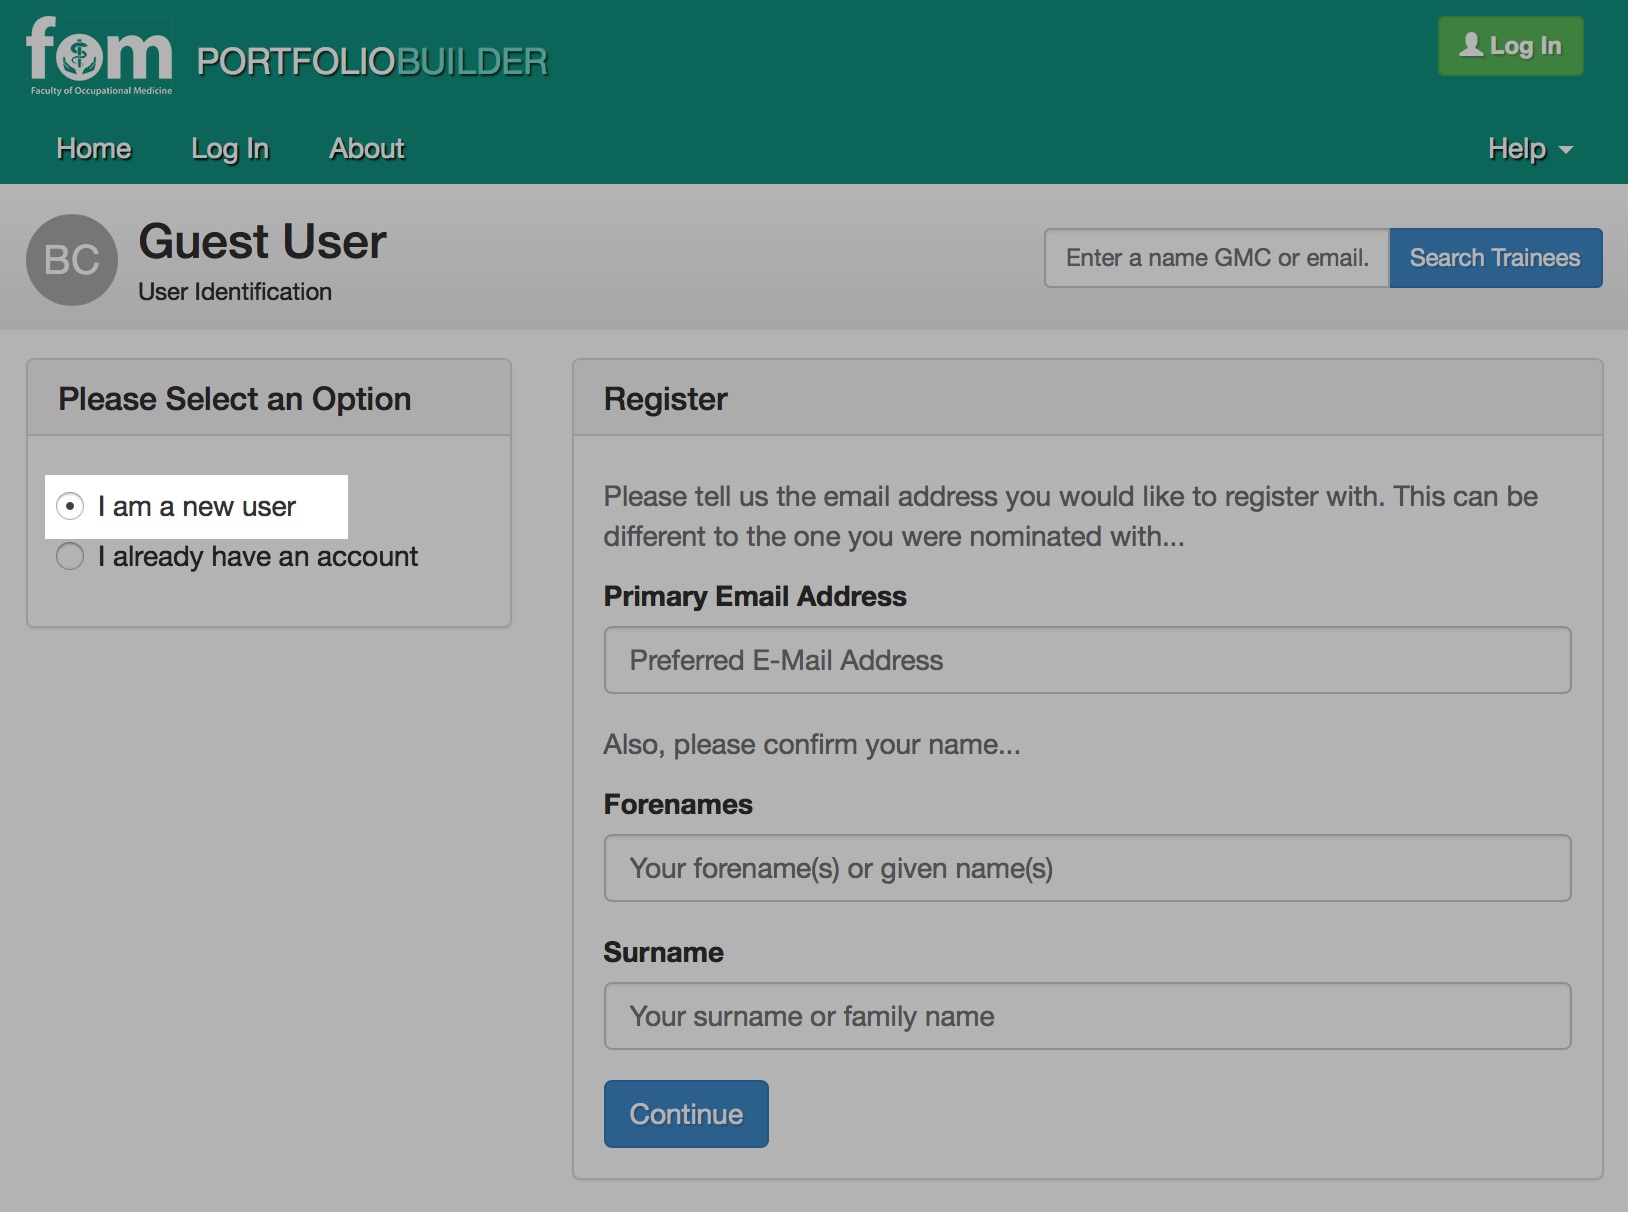Open the Home navigation item
This screenshot has height=1212, width=1628.
click(x=94, y=148)
